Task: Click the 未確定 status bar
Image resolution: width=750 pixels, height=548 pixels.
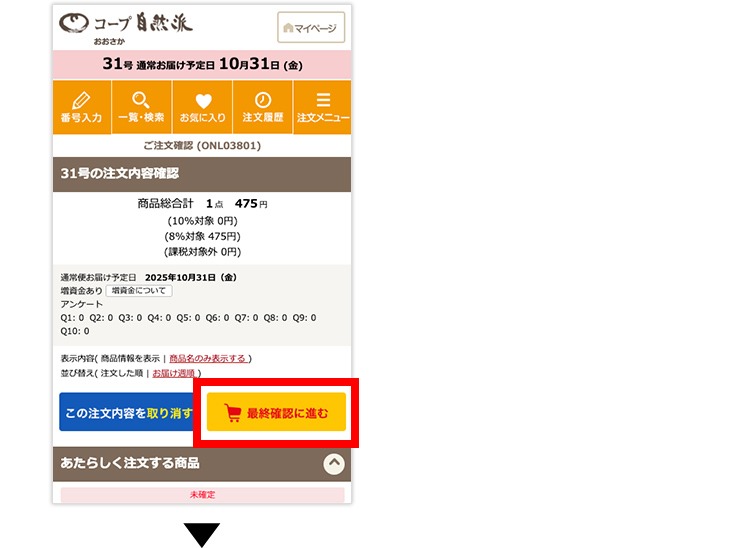Action: pyautogui.click(x=202, y=494)
